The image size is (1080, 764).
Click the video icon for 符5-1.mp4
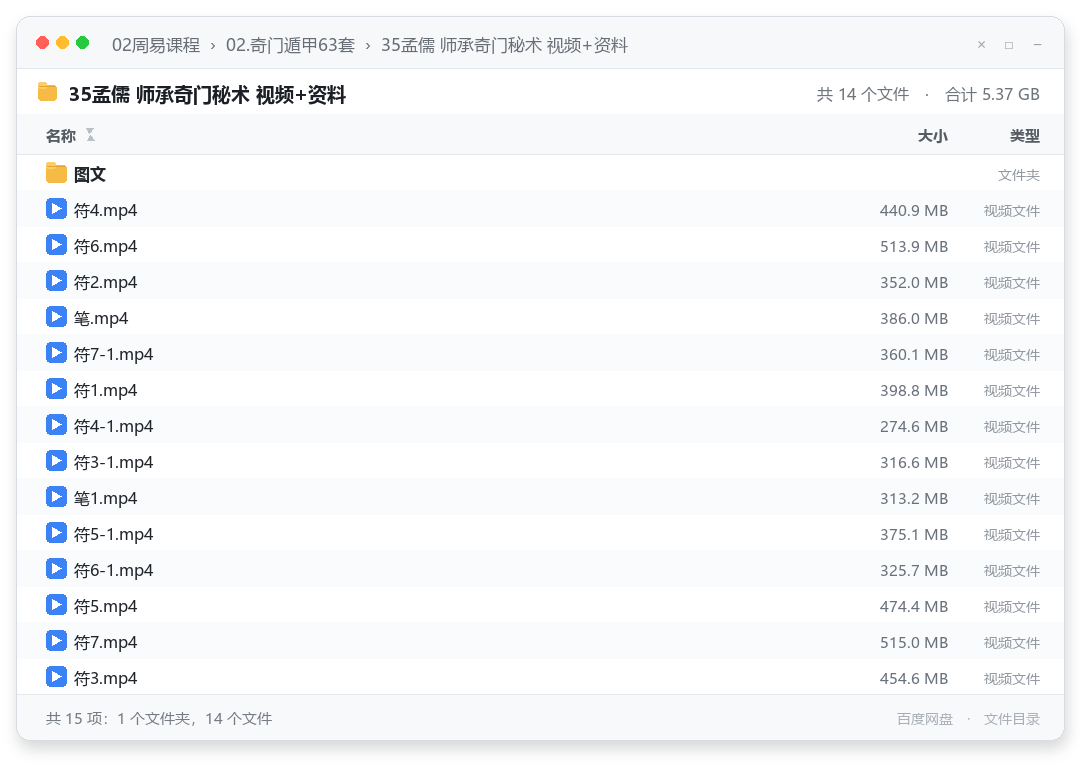click(x=56, y=533)
